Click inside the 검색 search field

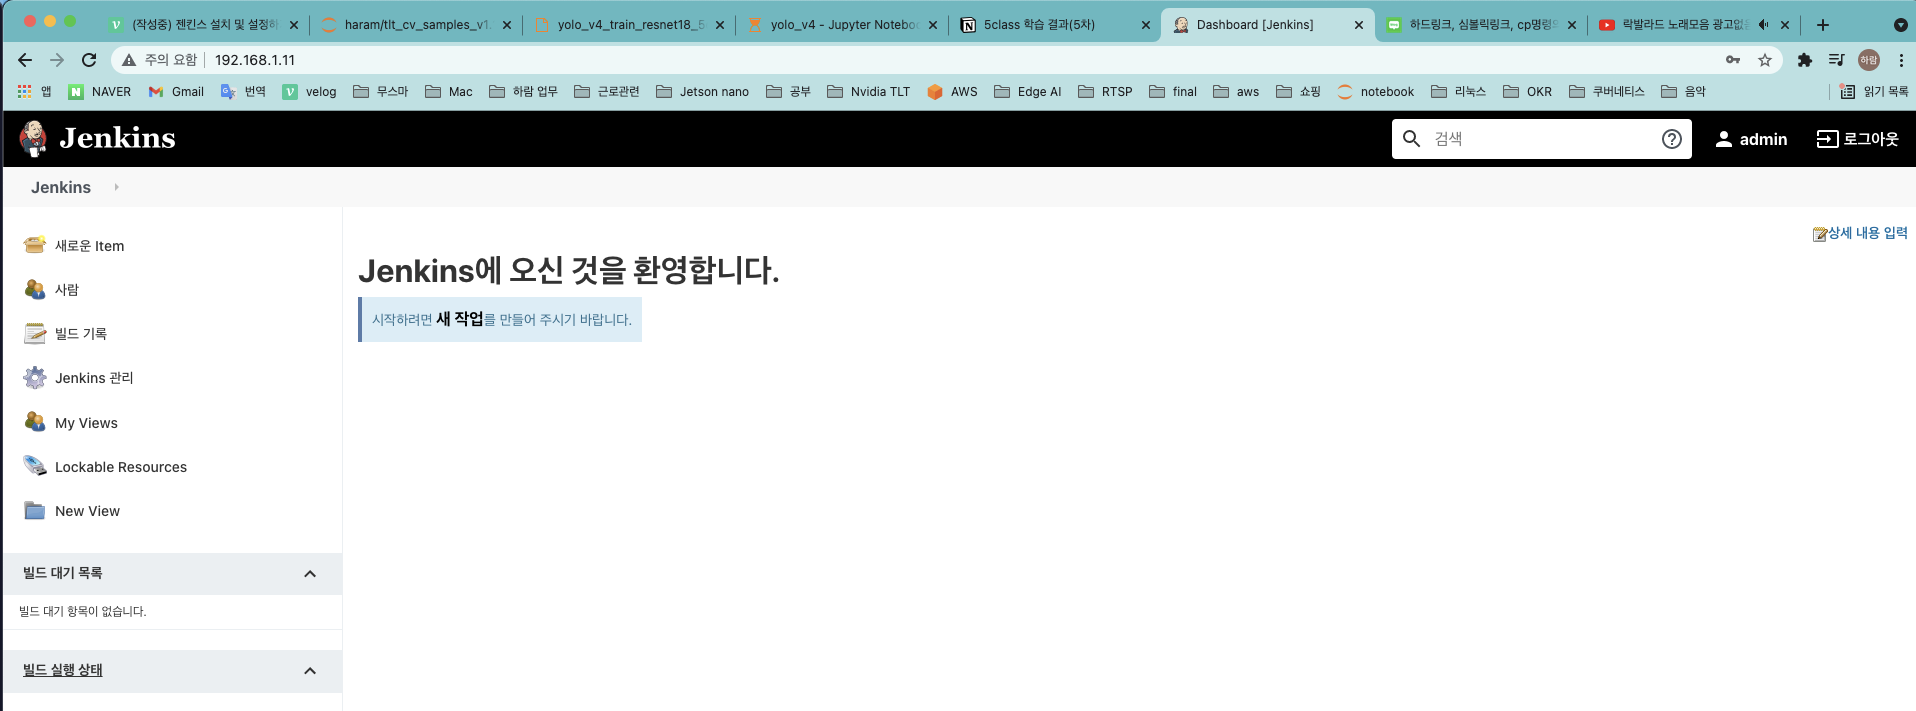coord(1540,139)
